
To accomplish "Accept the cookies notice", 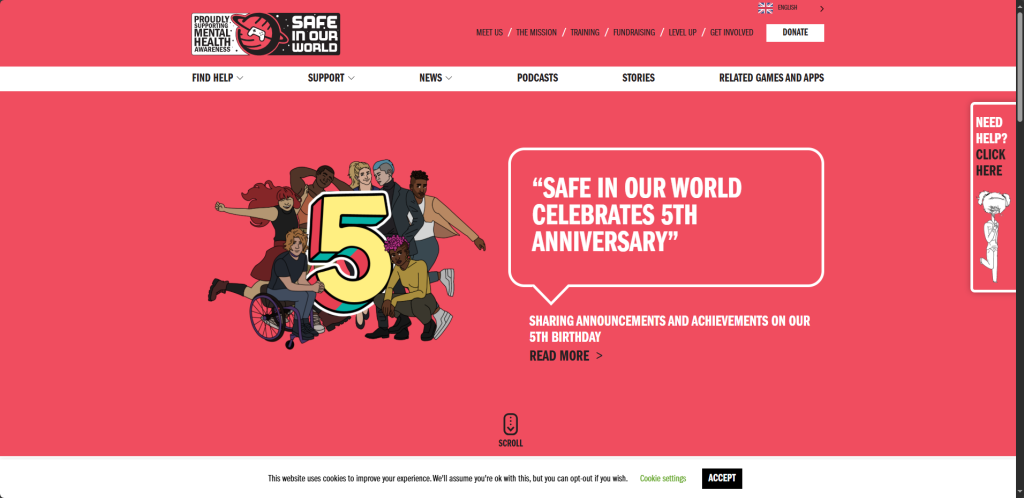I will 722,478.
